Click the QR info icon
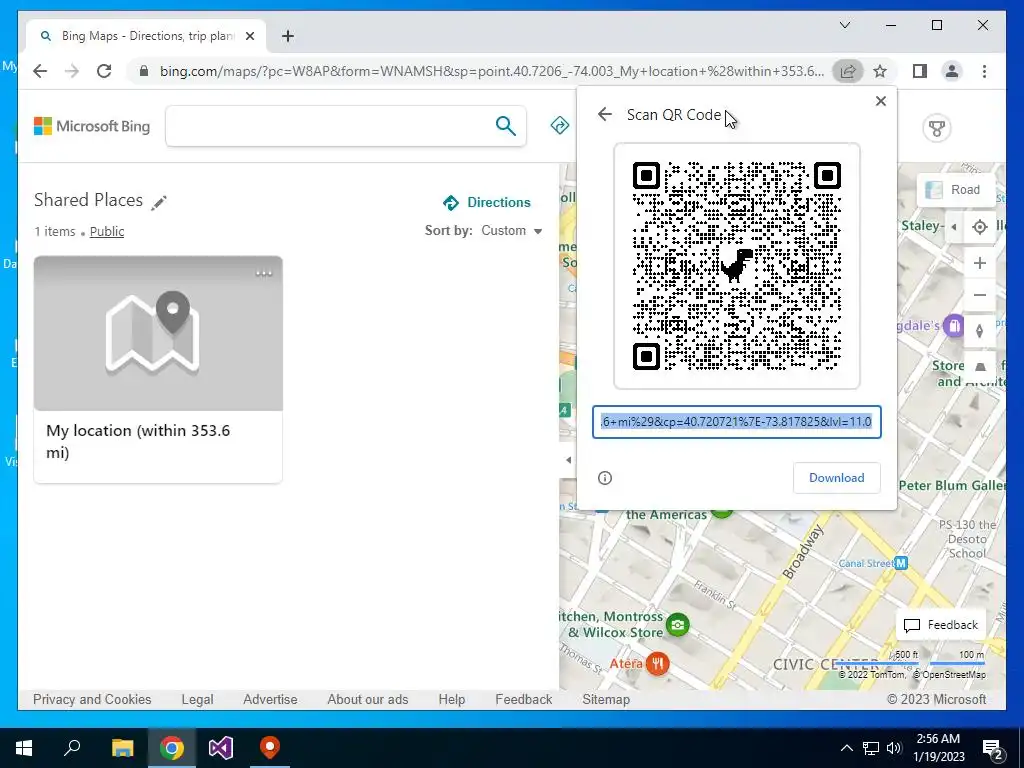The height and width of the screenshot is (768, 1024). 605,478
